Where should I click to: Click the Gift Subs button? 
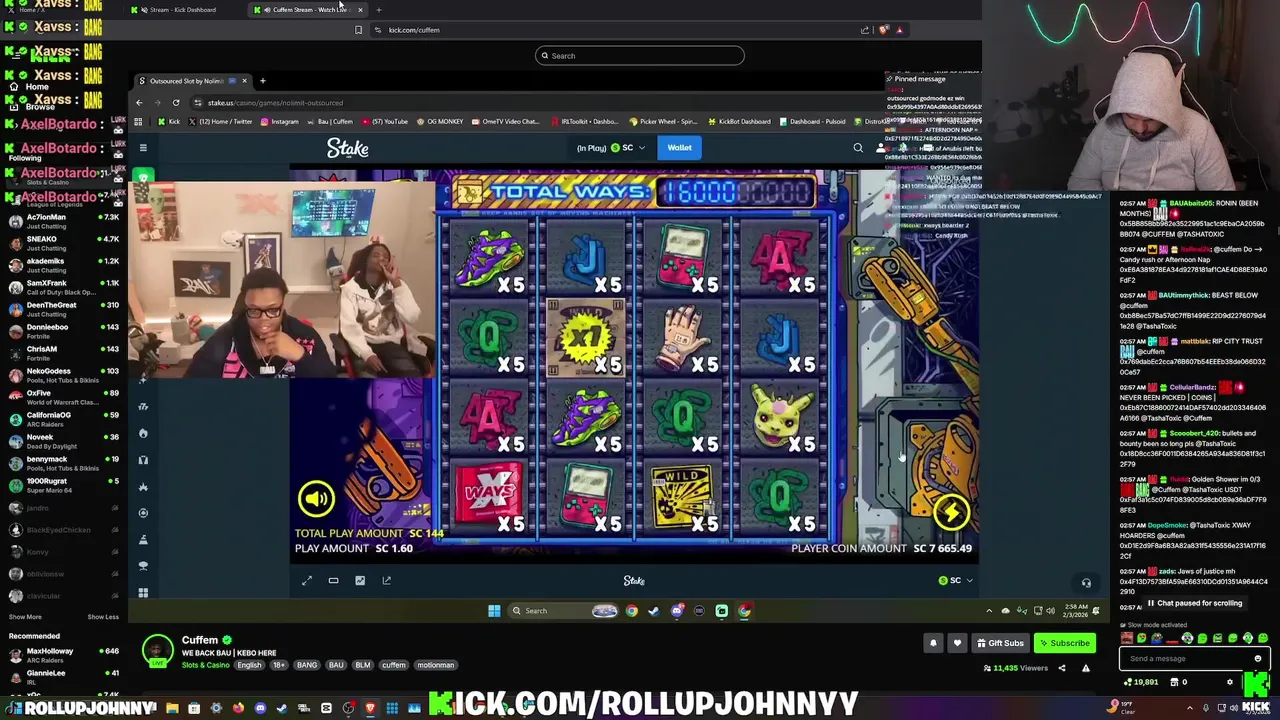1000,643
